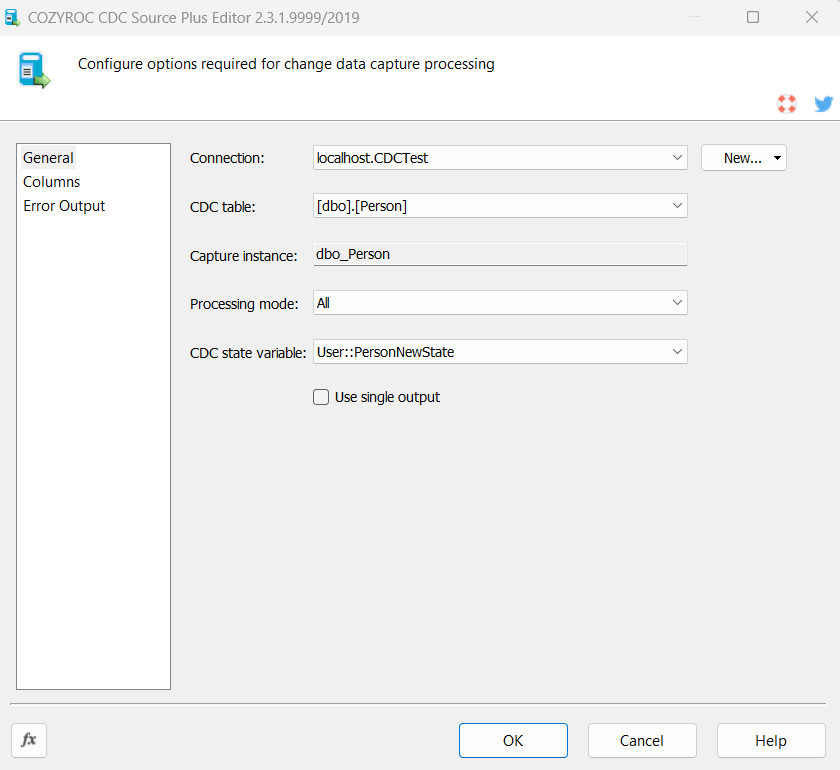The width and height of the screenshot is (840, 770).
Task: Maximize the editor window
Action: click(753, 17)
